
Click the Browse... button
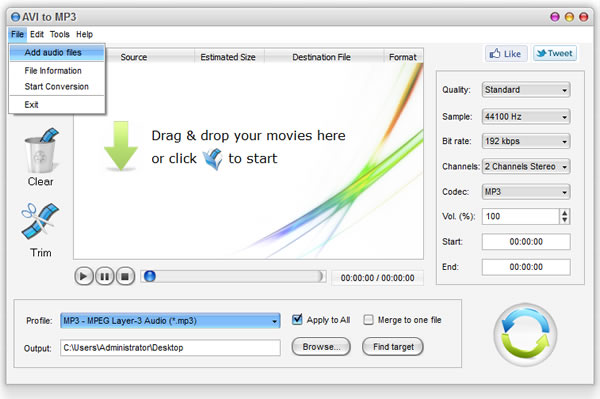(321, 347)
